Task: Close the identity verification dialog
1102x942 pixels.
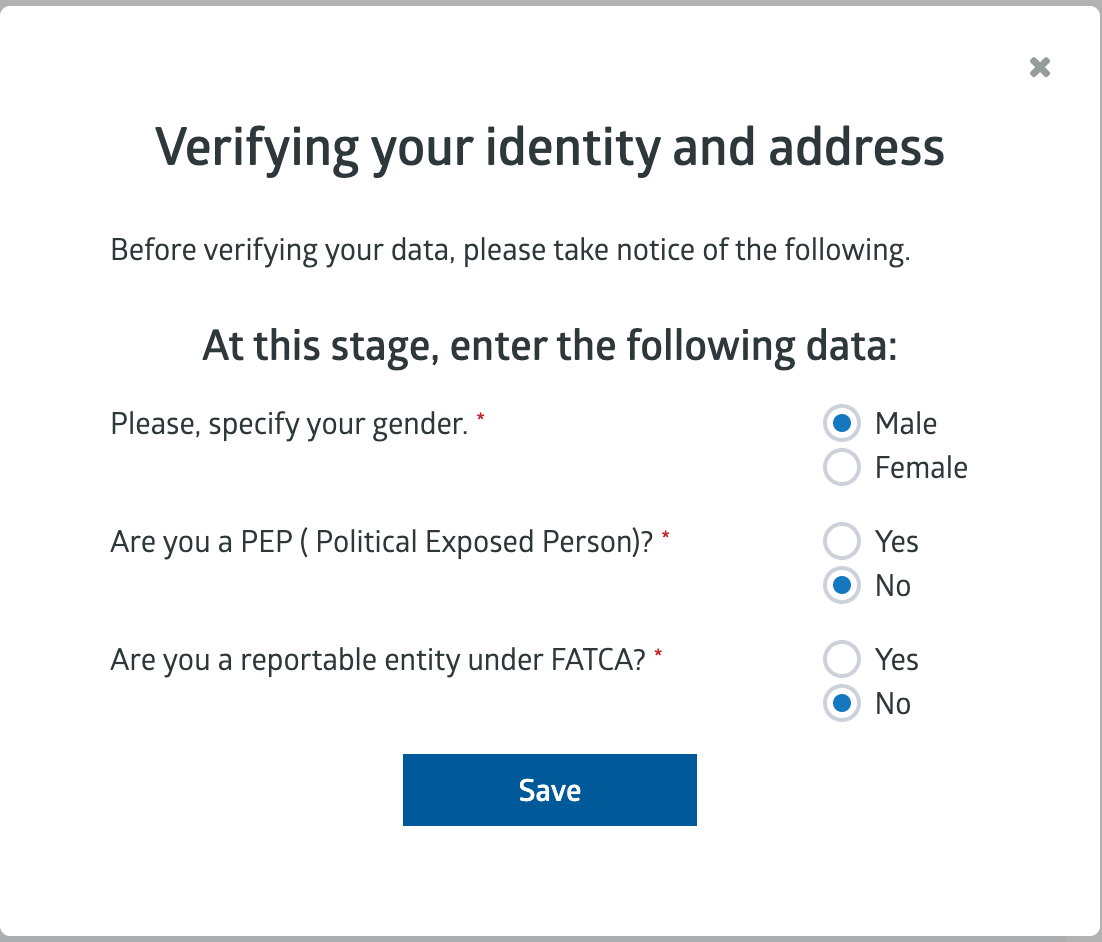Action: 1040,68
